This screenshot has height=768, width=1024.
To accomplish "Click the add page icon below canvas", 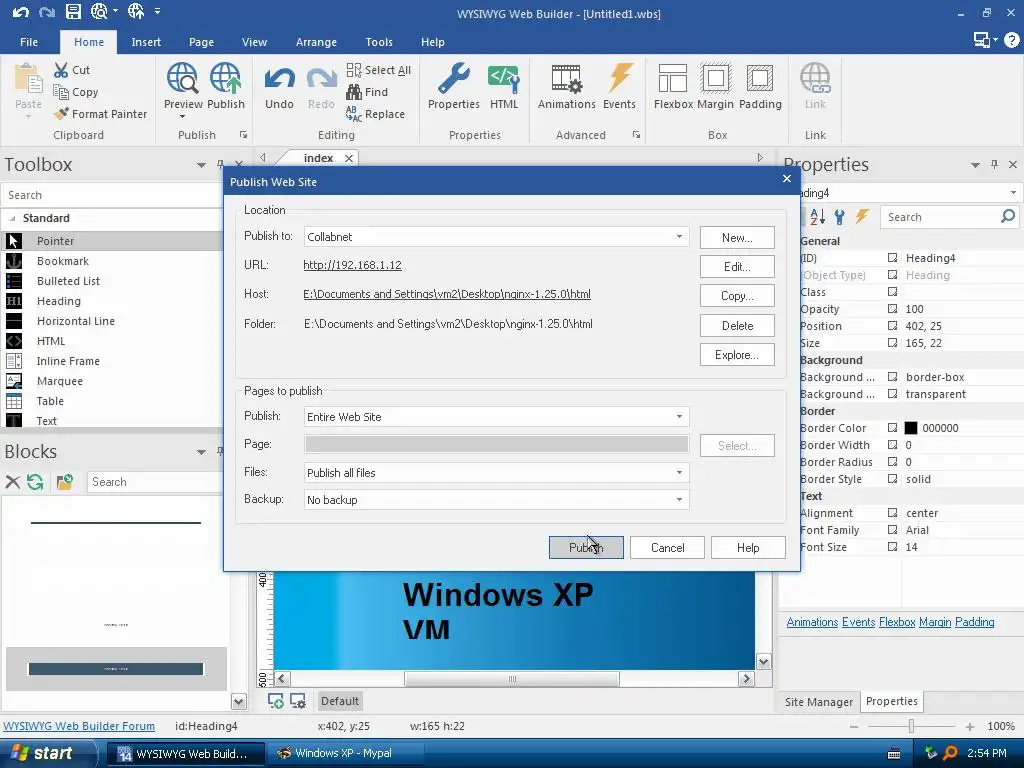I will coord(276,701).
